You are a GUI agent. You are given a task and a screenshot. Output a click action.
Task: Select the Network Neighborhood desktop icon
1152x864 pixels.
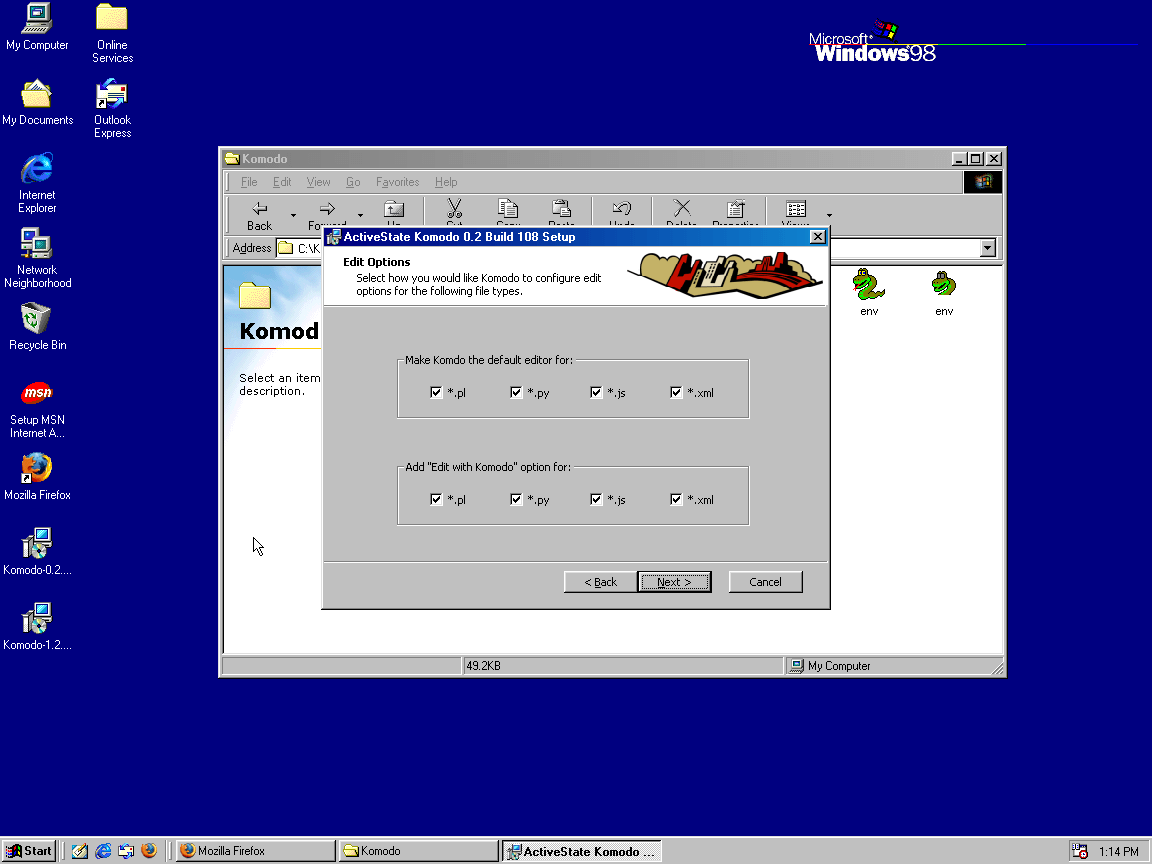[37, 258]
